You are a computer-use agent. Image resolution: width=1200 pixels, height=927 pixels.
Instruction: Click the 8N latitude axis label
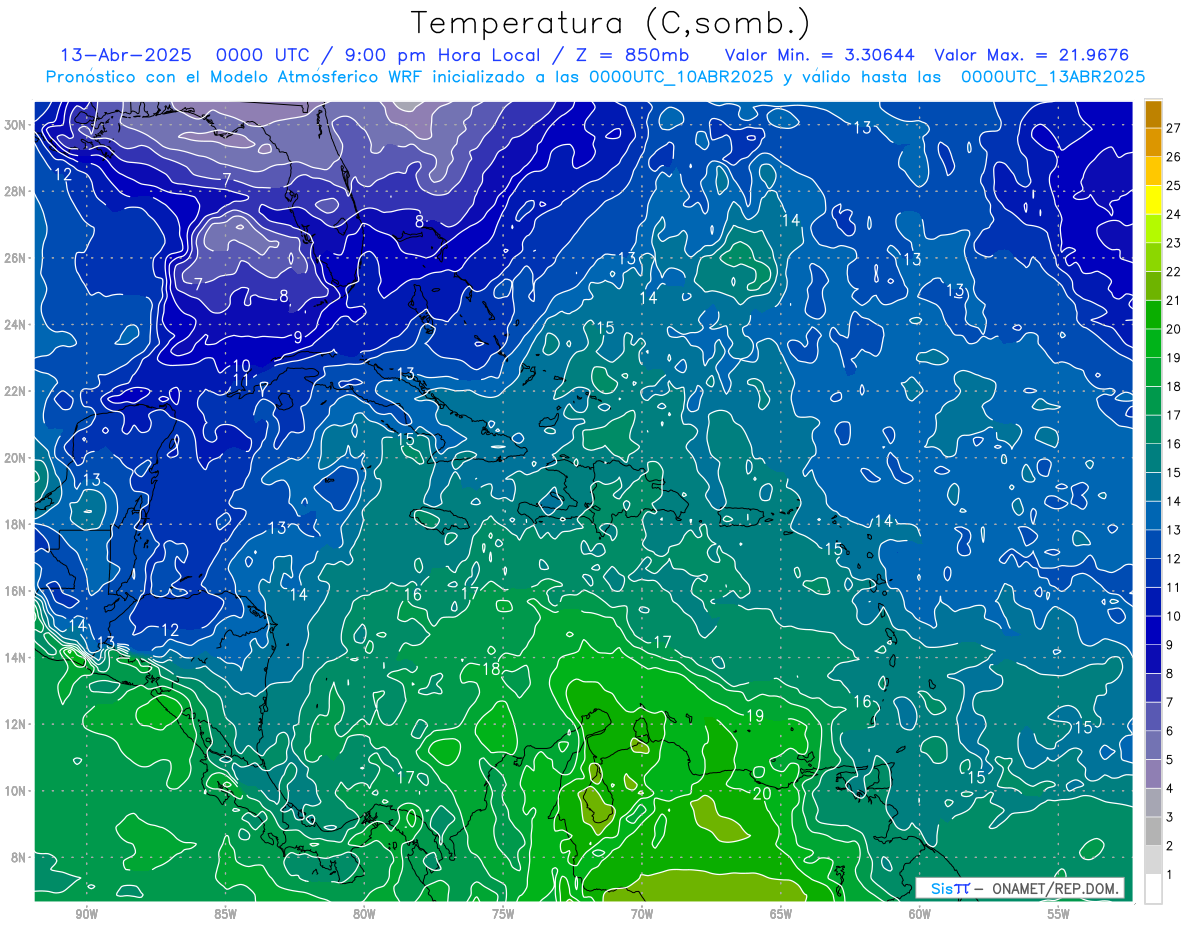pos(20,857)
